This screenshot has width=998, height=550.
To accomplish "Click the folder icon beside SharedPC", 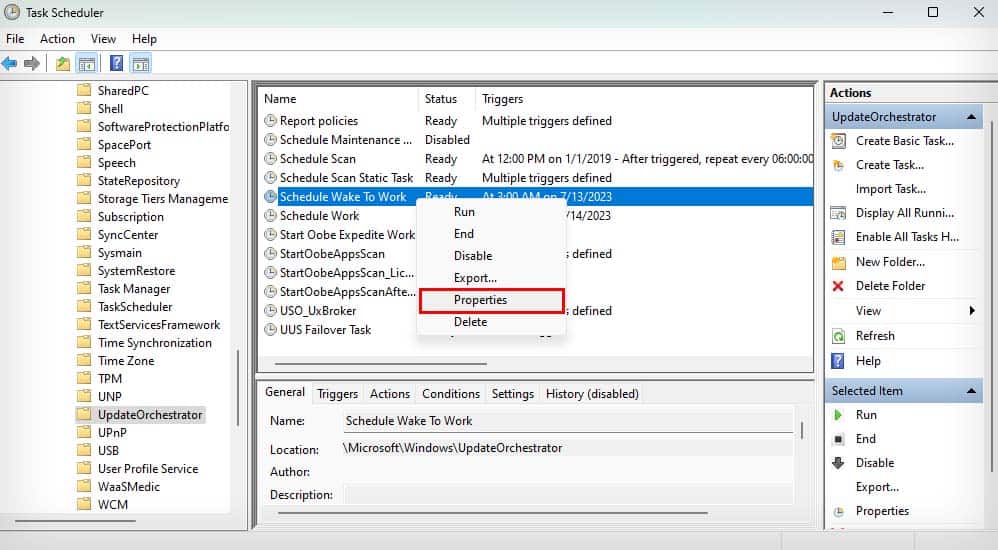I will [x=84, y=90].
